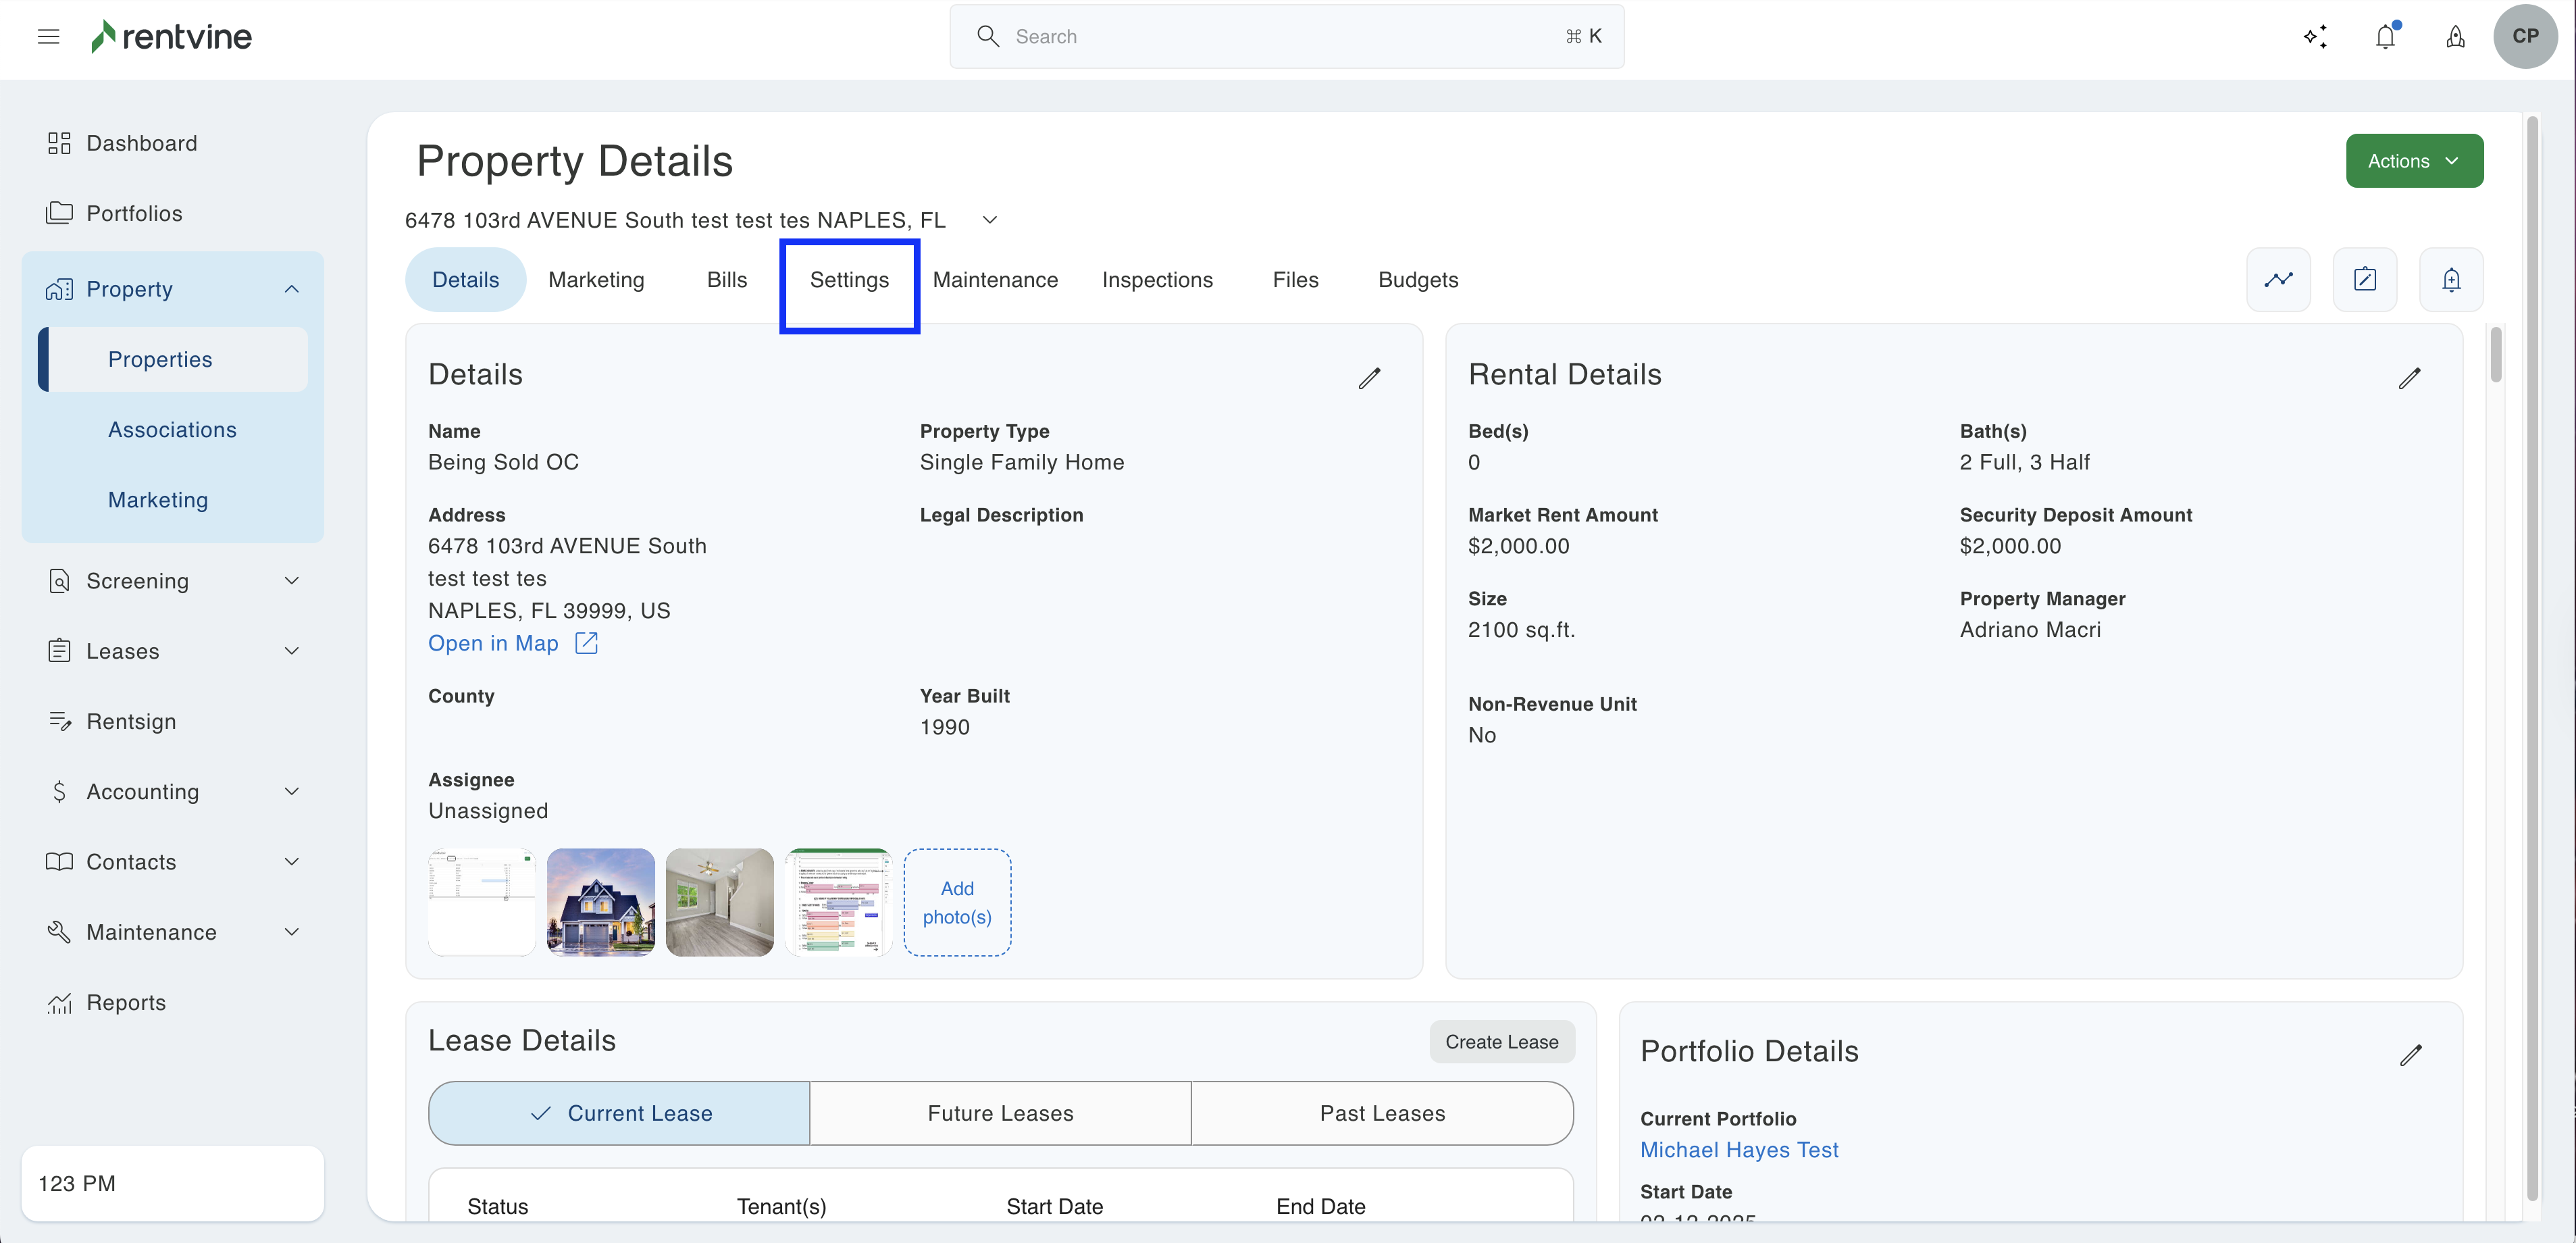The width and height of the screenshot is (2576, 1243).
Task: Click the notes clipboard icon
Action: (2364, 280)
